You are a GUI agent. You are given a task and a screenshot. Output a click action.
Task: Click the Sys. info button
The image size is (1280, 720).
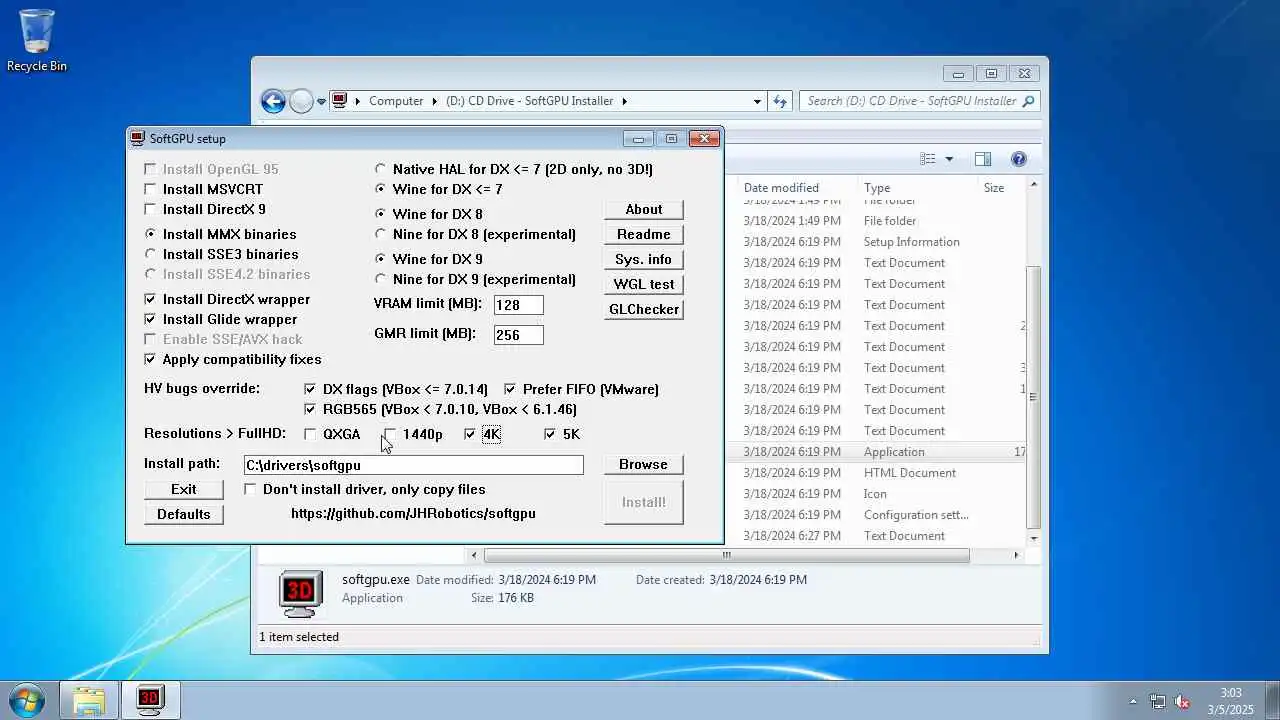644,259
